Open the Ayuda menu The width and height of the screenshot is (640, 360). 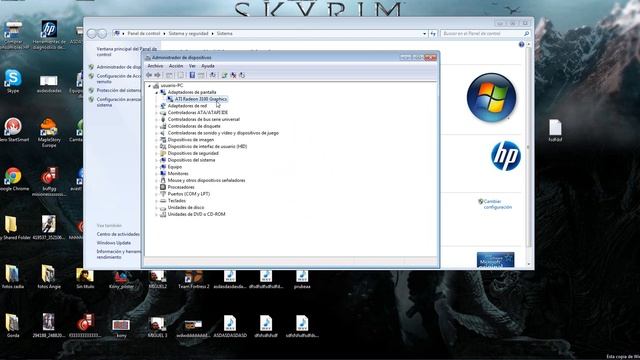208,66
